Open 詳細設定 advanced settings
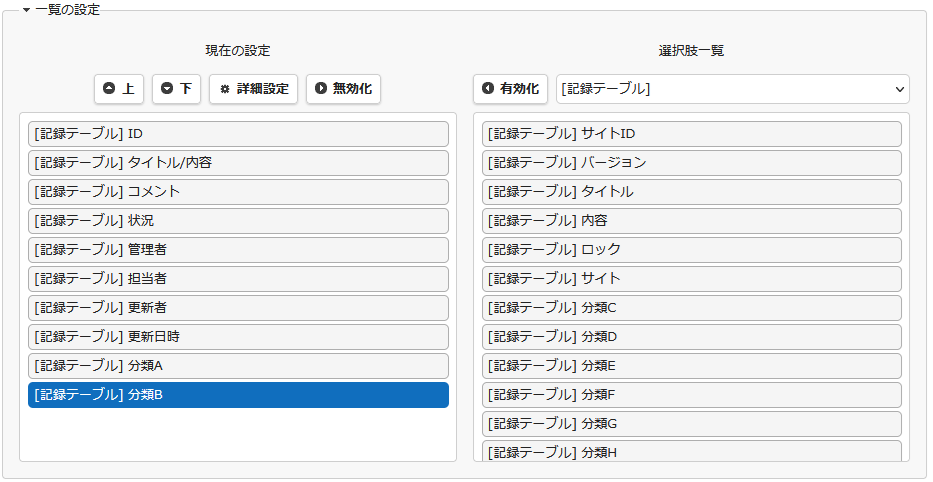This screenshot has width=933, height=482. click(253, 89)
